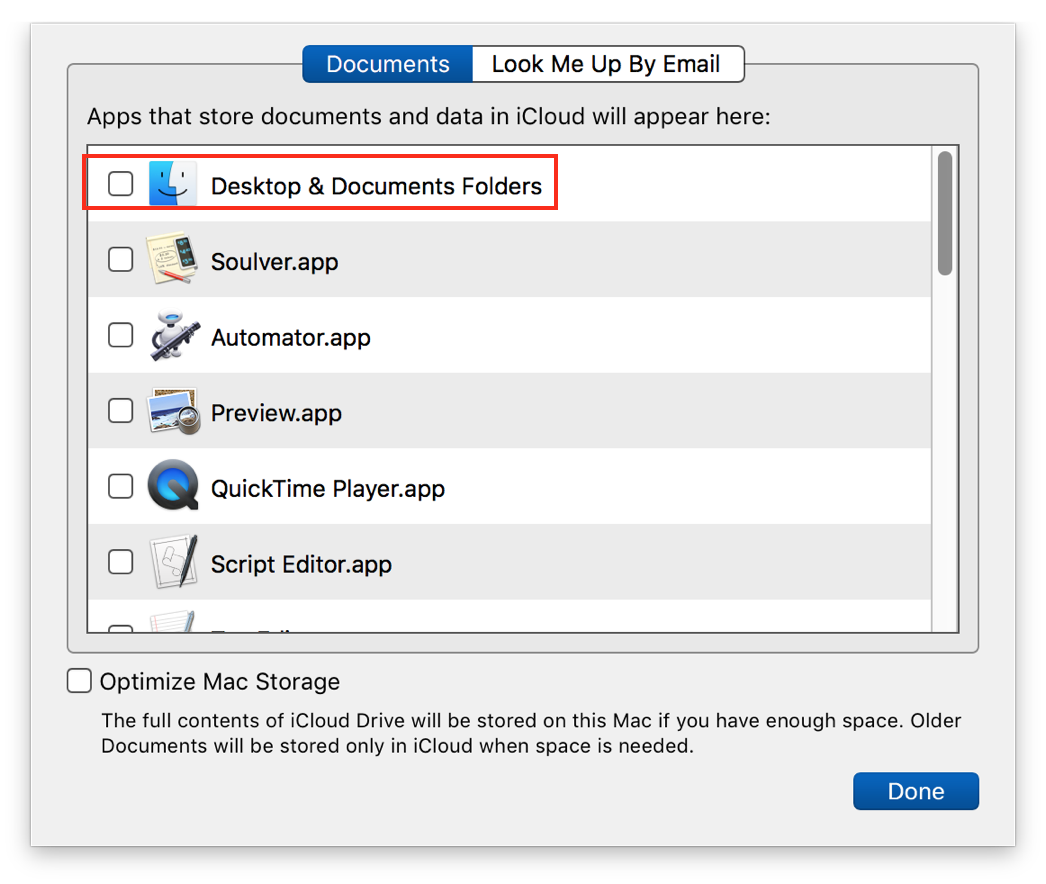Image resolution: width=1046 pixels, height=884 pixels.
Task: Tick the Automator.app checkbox
Action: pos(121,335)
